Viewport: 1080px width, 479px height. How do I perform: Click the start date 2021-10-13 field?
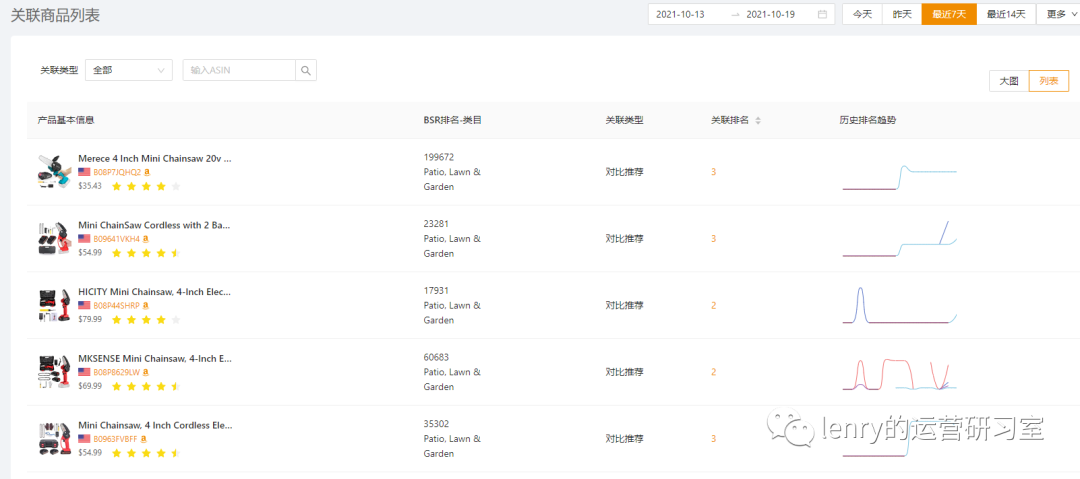(x=680, y=14)
